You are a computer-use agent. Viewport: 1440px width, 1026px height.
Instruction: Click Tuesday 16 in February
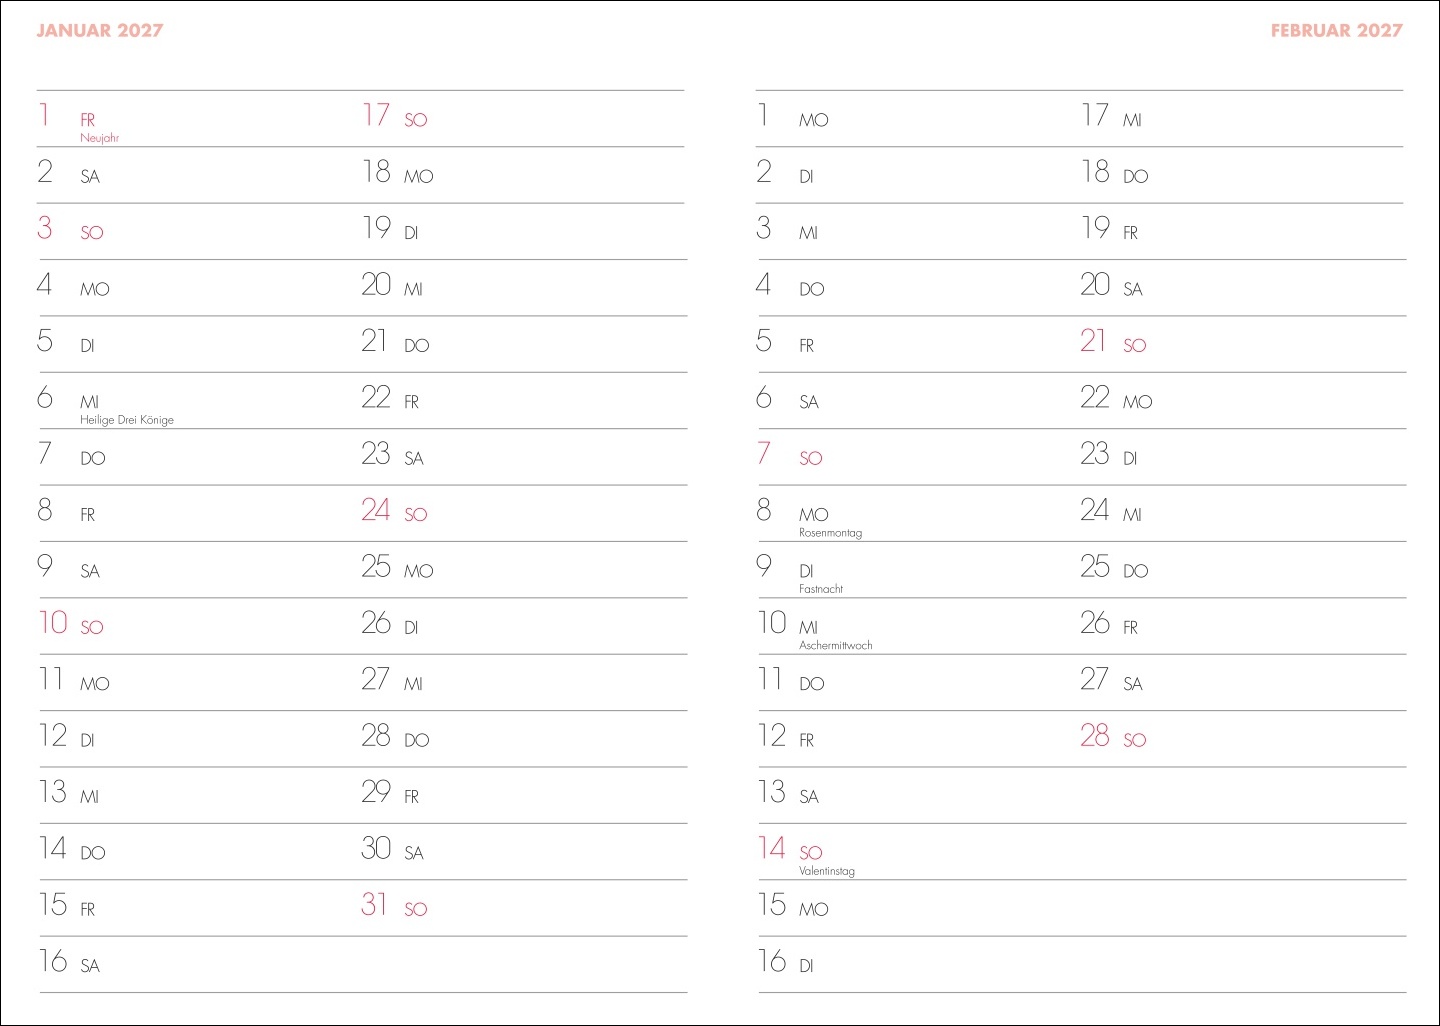coord(785,963)
